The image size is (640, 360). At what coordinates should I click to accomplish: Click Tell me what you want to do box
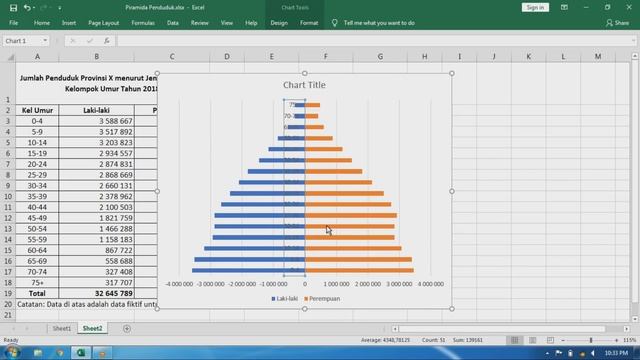(379, 23)
